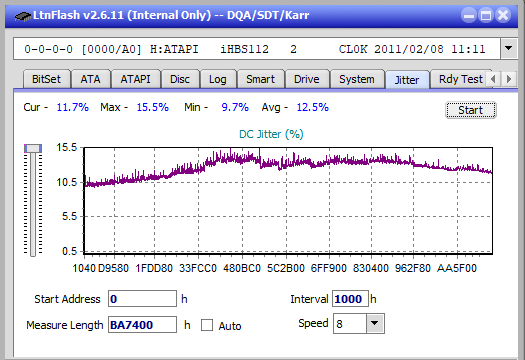The width and height of the screenshot is (525, 360).
Task: Switch to the BitSet tab
Action: tap(47, 79)
